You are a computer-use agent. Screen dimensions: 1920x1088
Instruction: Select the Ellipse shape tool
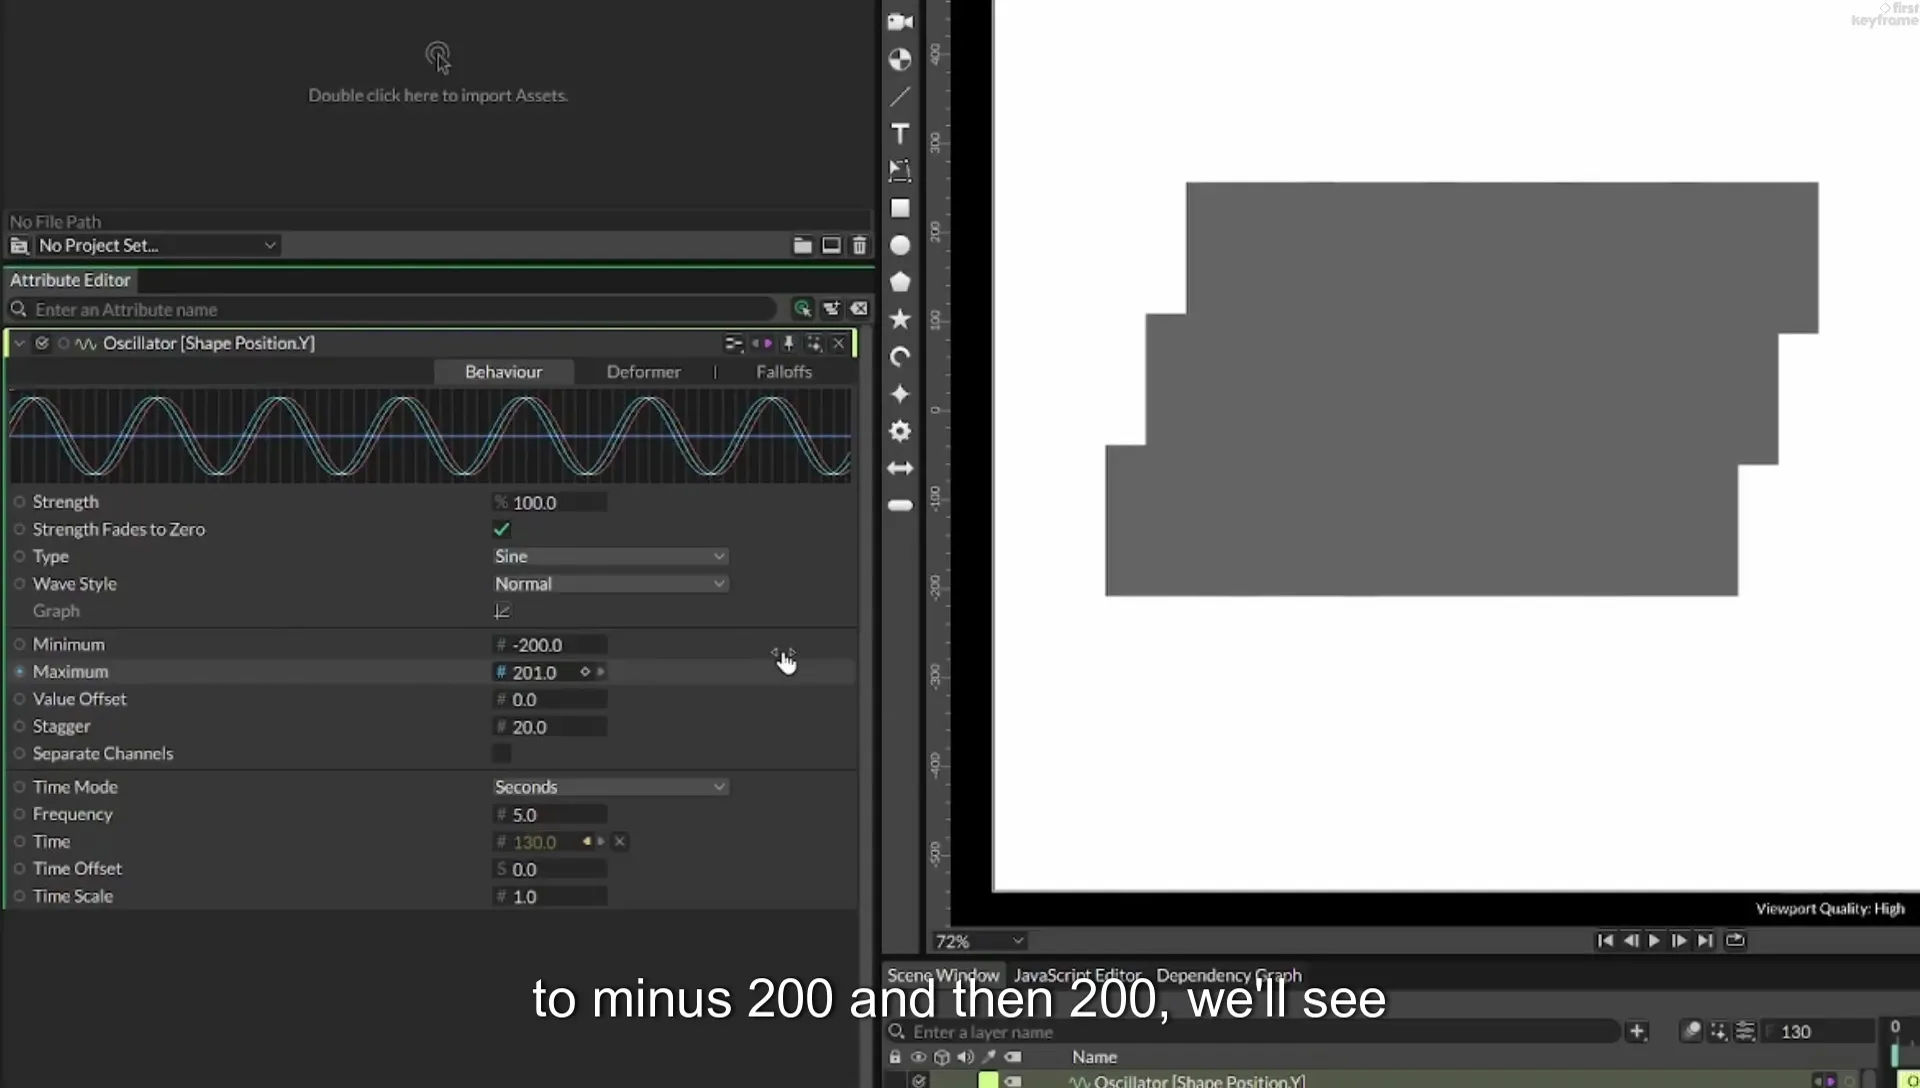point(900,245)
